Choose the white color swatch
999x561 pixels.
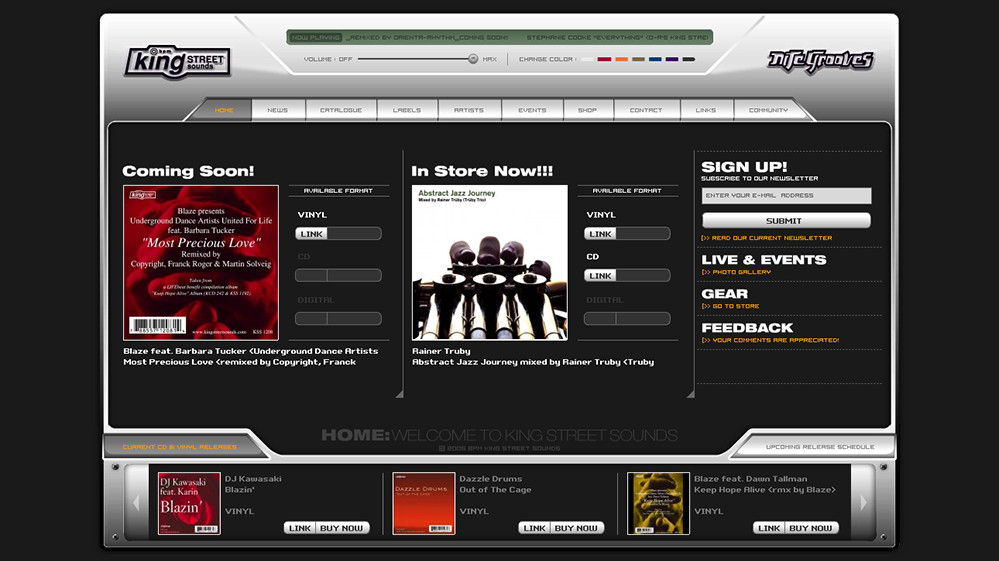pyautogui.click(x=587, y=59)
